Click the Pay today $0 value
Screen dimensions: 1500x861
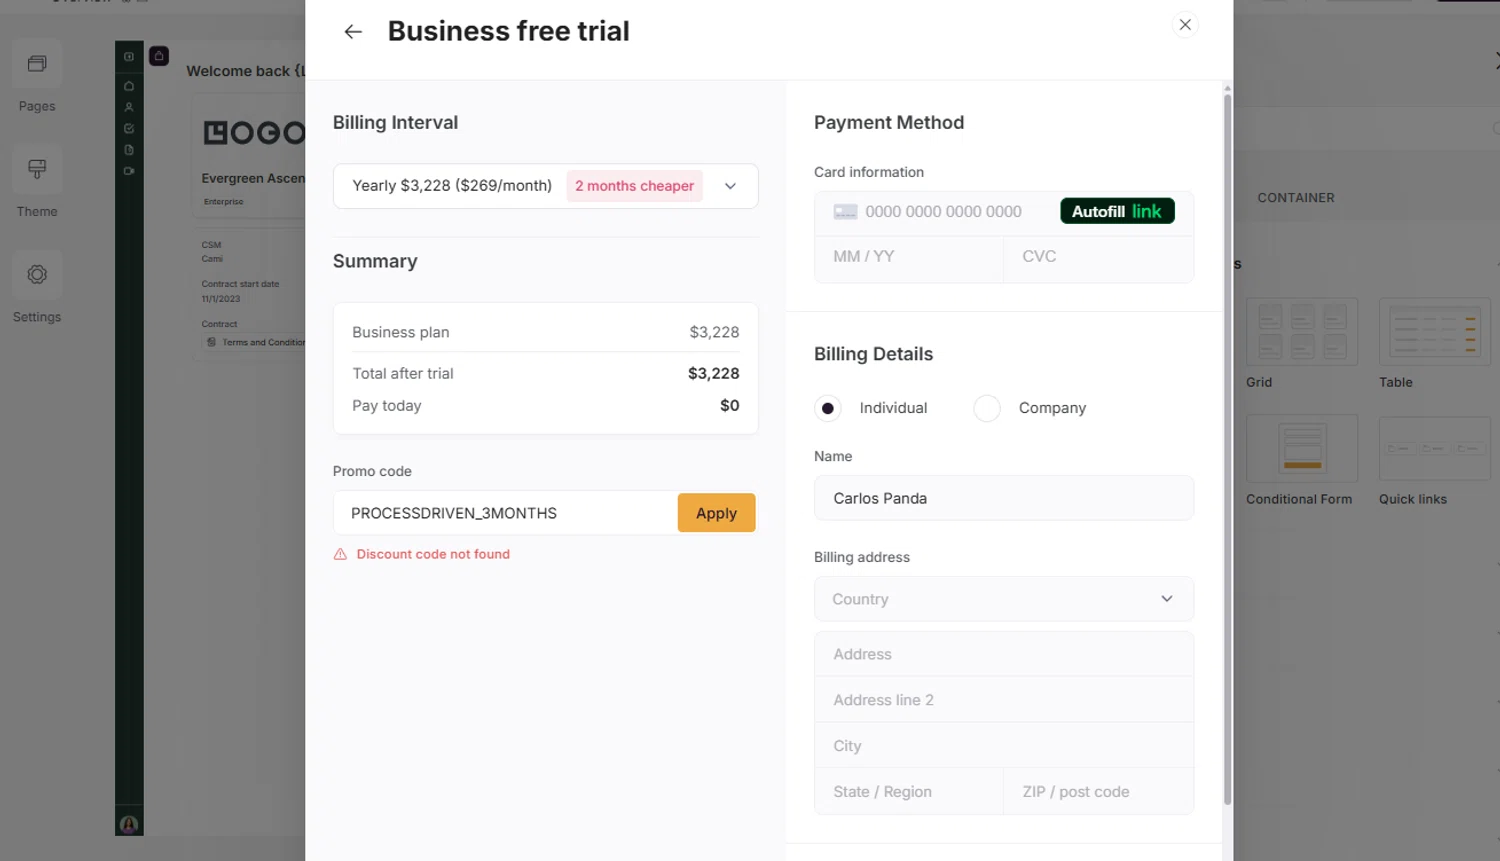point(730,405)
